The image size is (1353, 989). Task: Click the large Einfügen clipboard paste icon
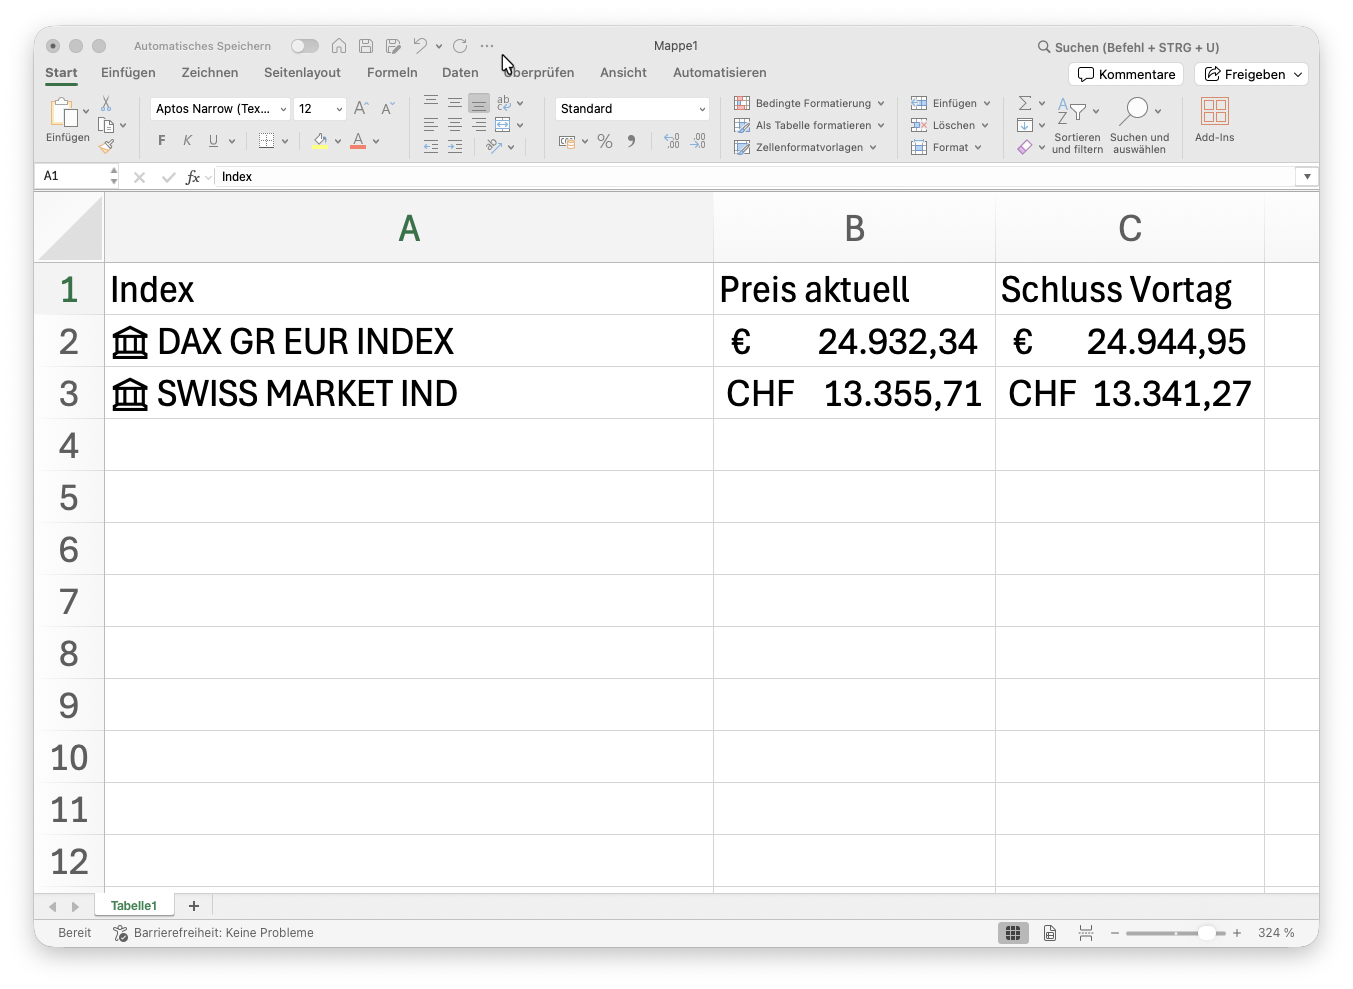[x=64, y=113]
